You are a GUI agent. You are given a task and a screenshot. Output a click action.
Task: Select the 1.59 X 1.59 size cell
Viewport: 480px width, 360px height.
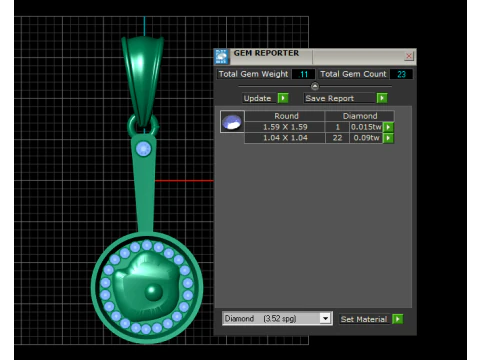click(x=285, y=127)
